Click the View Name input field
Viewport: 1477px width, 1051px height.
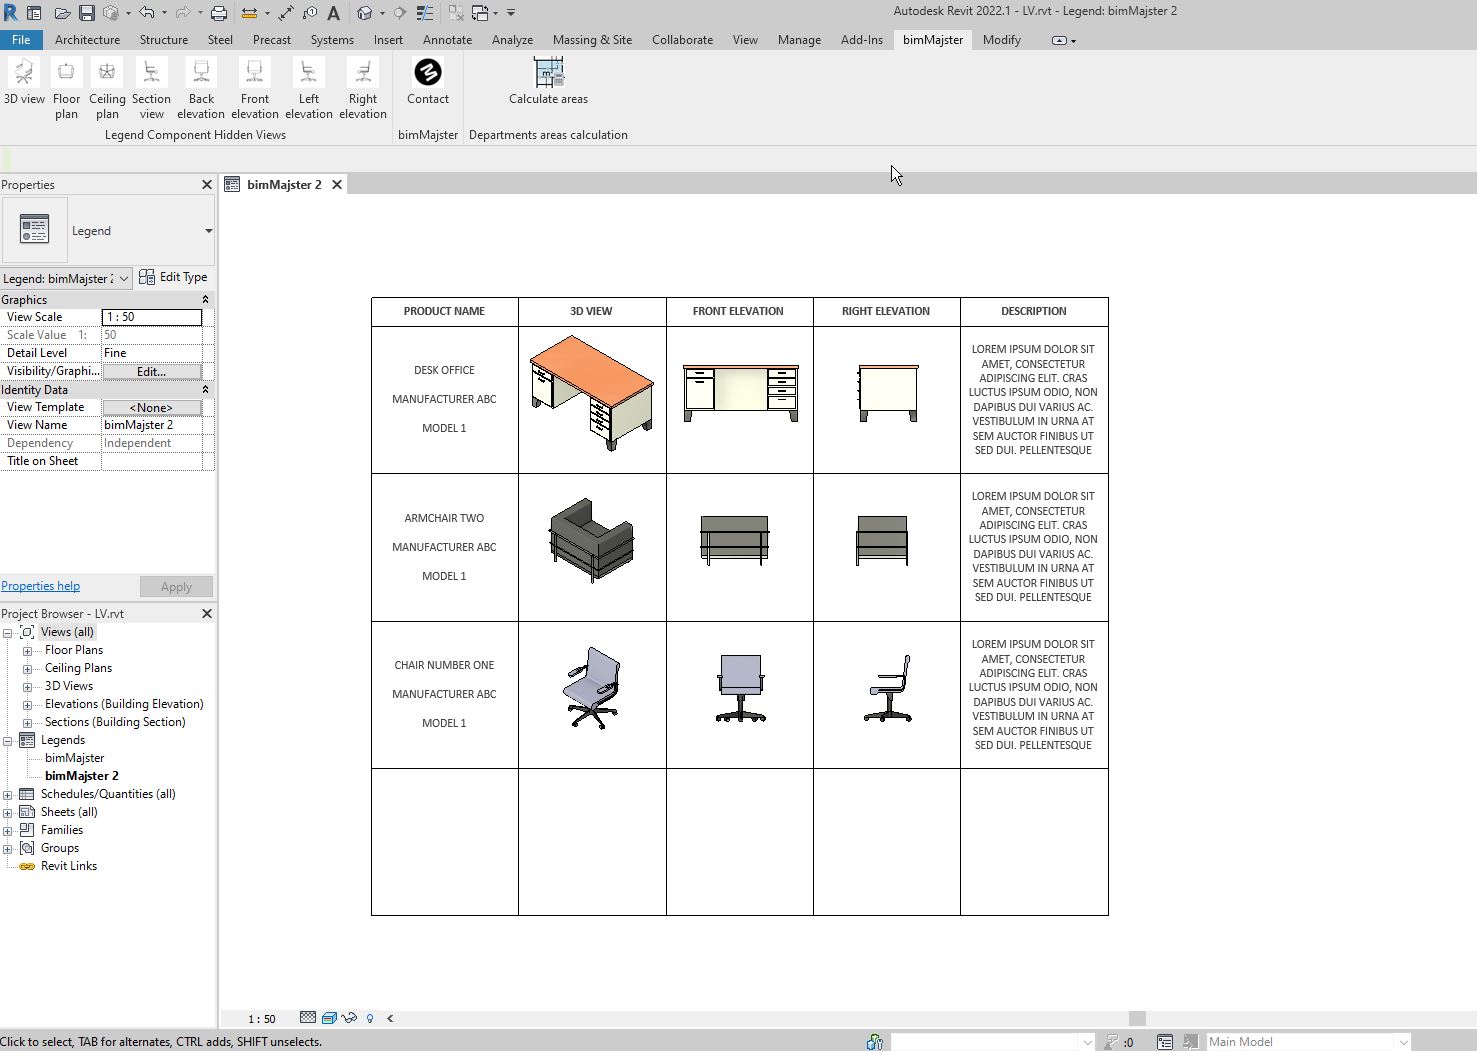coord(152,425)
